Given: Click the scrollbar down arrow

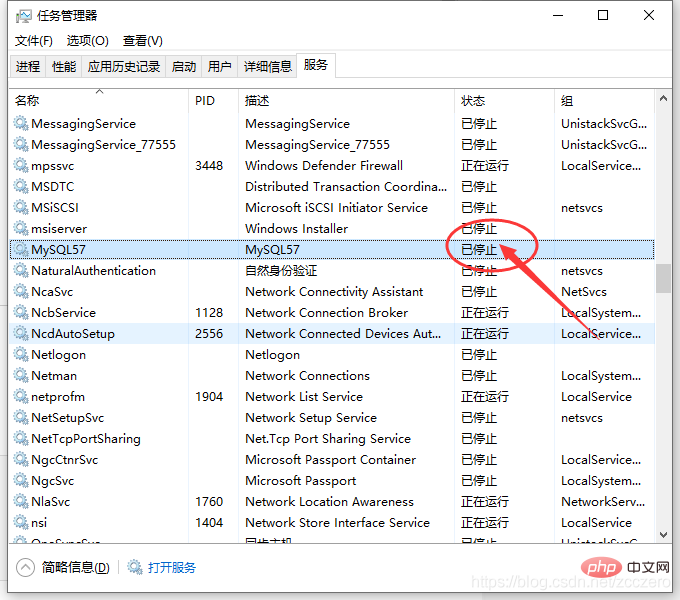Looking at the screenshot, I should coord(663,535).
